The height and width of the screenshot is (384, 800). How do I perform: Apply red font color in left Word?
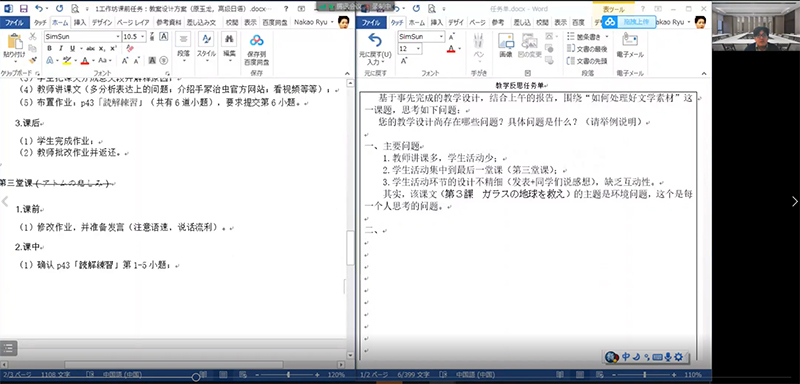[x=85, y=61]
